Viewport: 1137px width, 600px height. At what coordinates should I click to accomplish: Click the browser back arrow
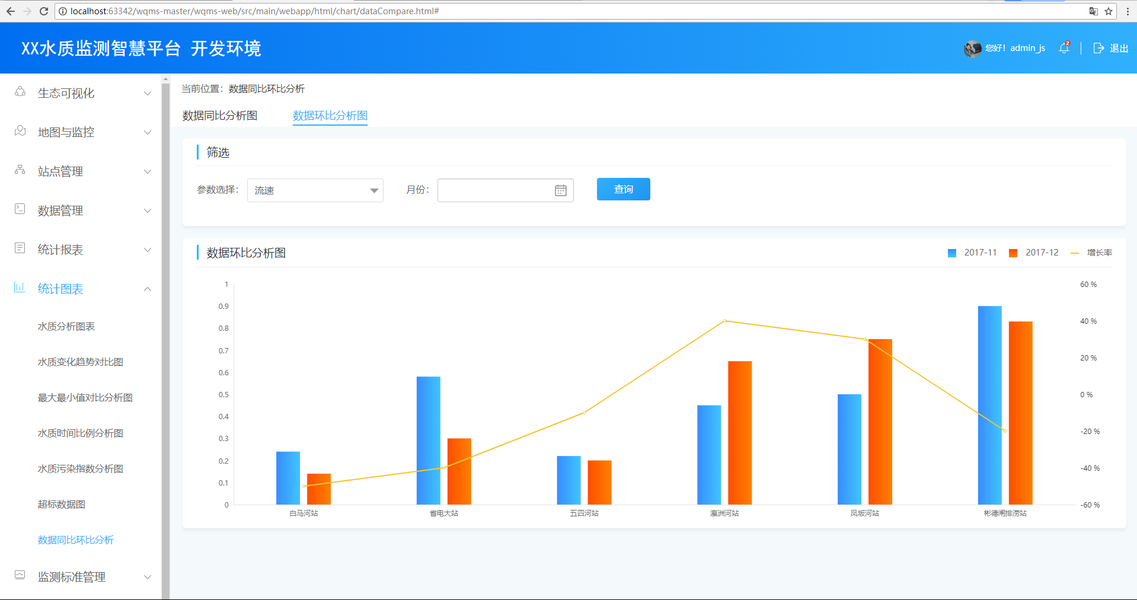pyautogui.click(x=10, y=11)
